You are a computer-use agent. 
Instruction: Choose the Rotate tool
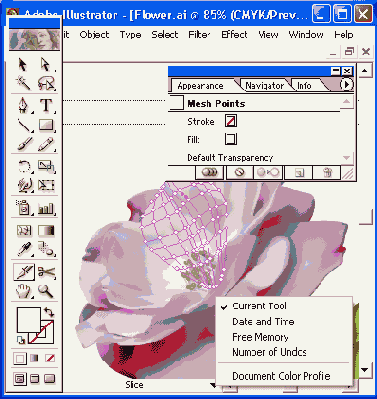[24, 166]
